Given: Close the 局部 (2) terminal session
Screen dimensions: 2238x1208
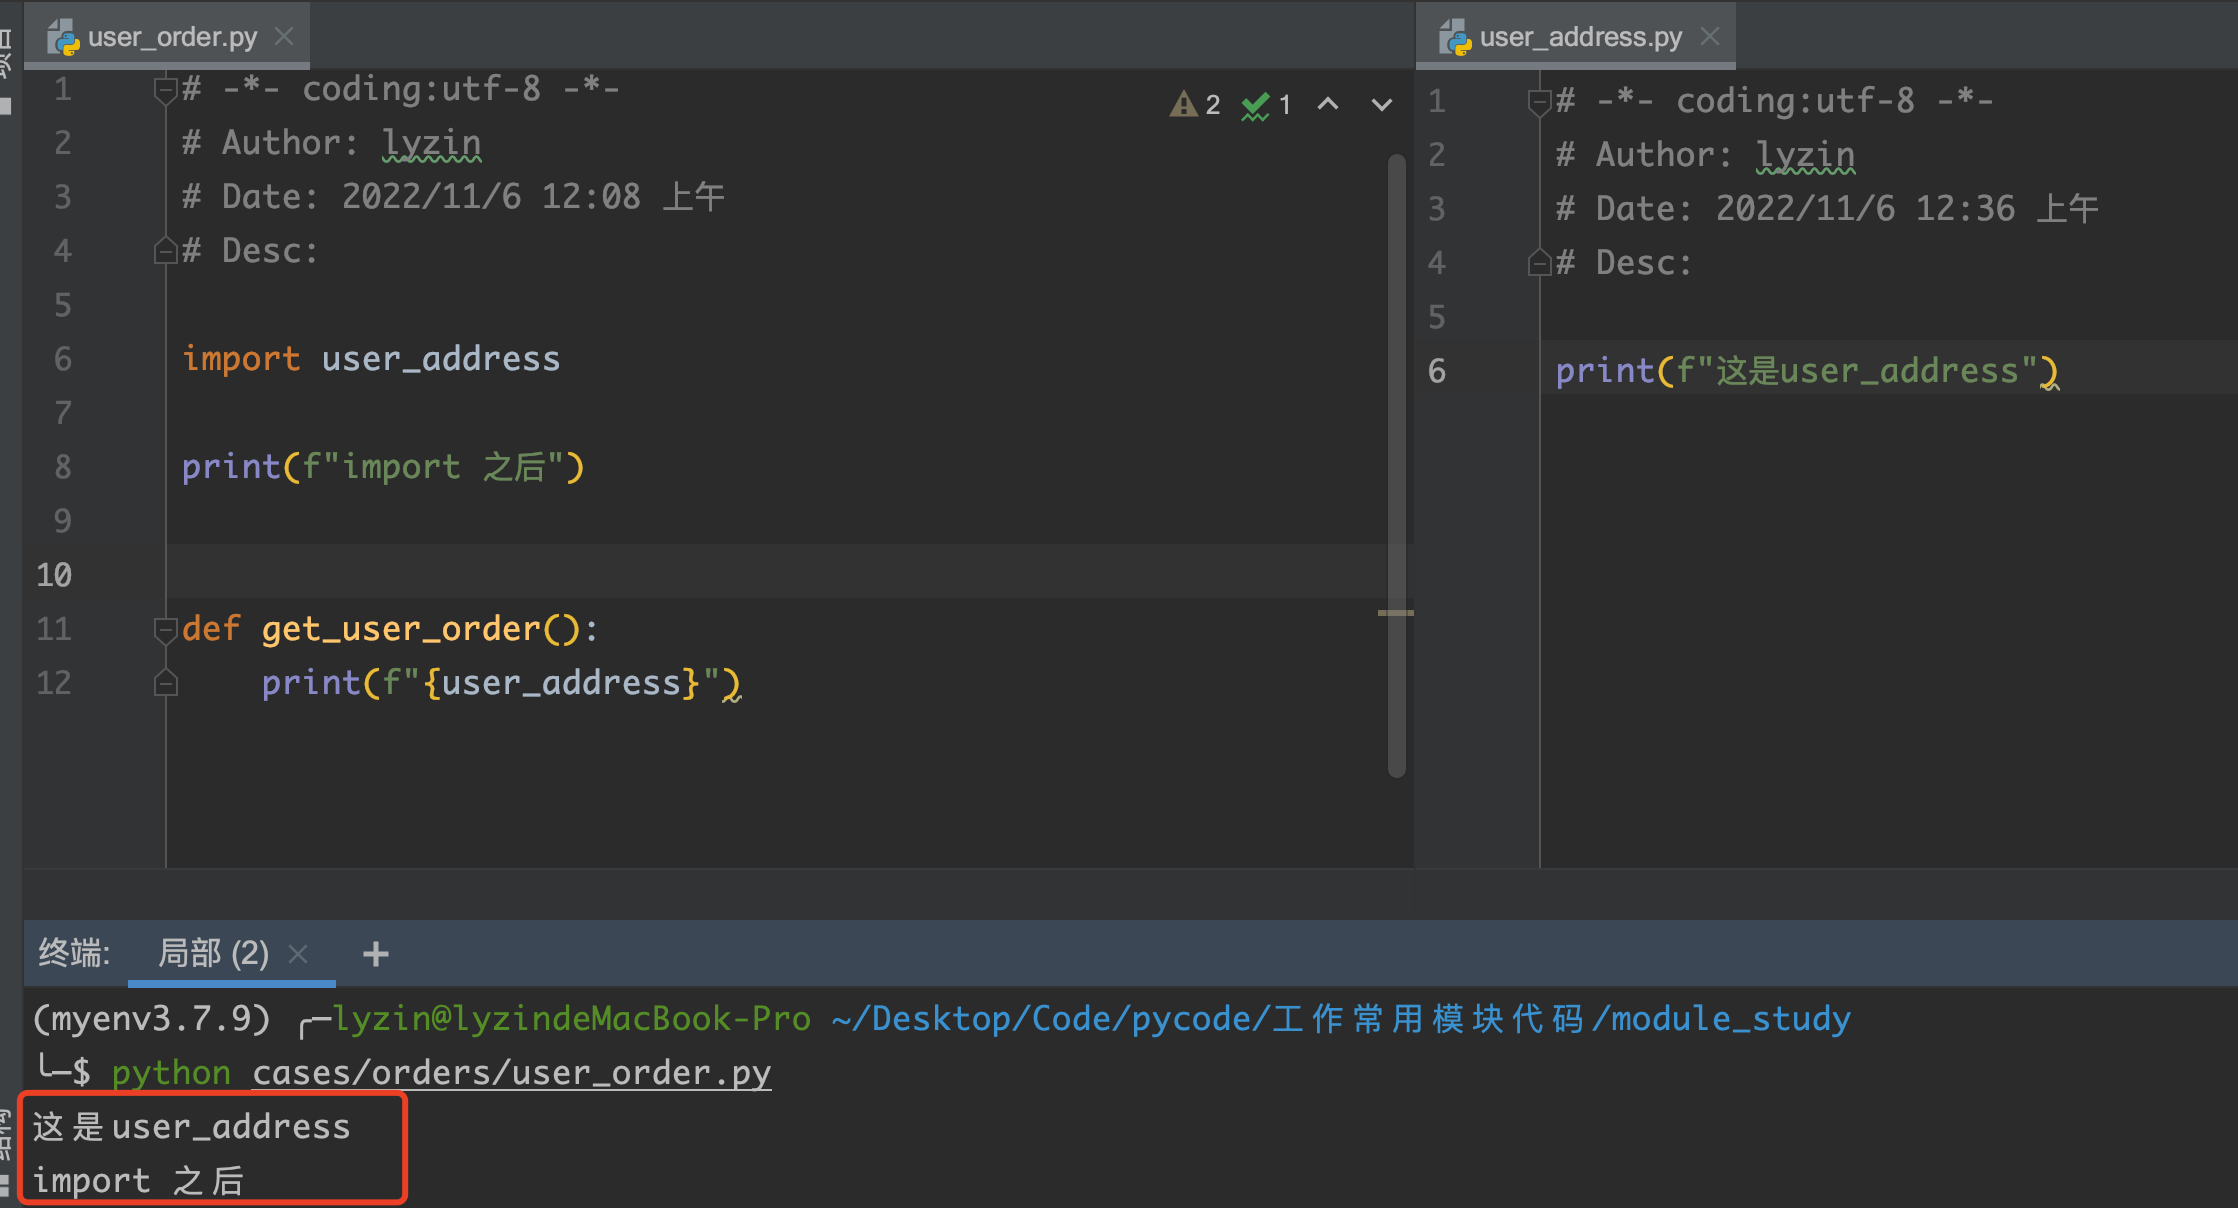Looking at the screenshot, I should (x=298, y=954).
